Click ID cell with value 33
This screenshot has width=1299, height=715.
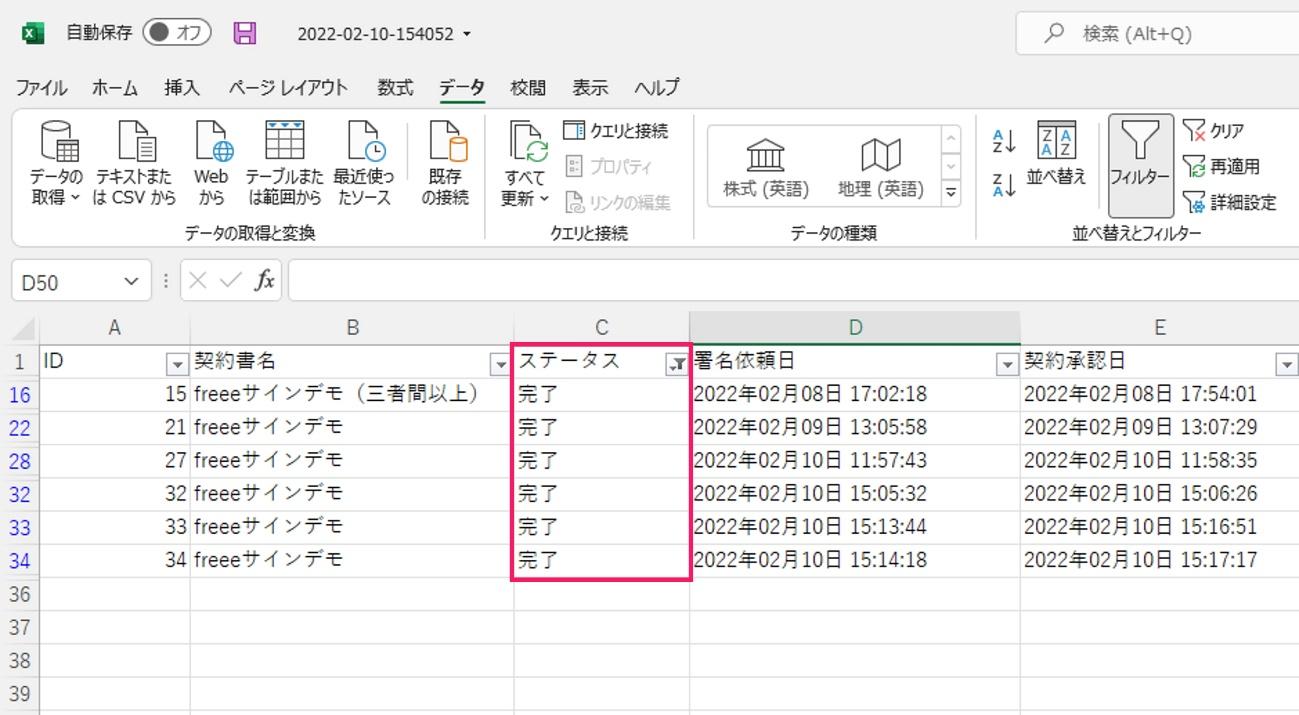(x=115, y=526)
